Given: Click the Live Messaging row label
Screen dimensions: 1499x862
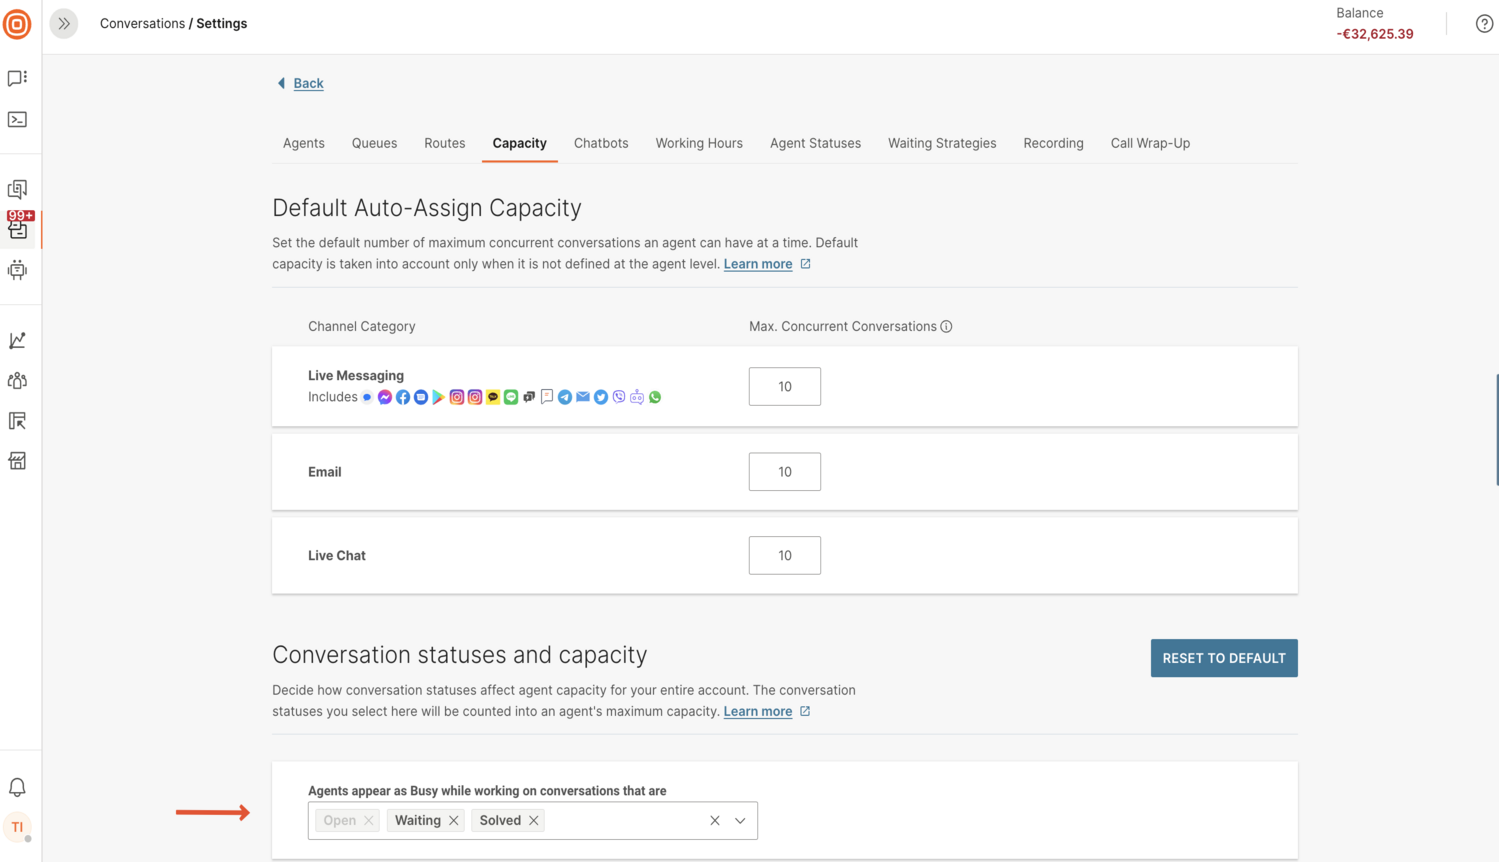Looking at the screenshot, I should click(356, 376).
